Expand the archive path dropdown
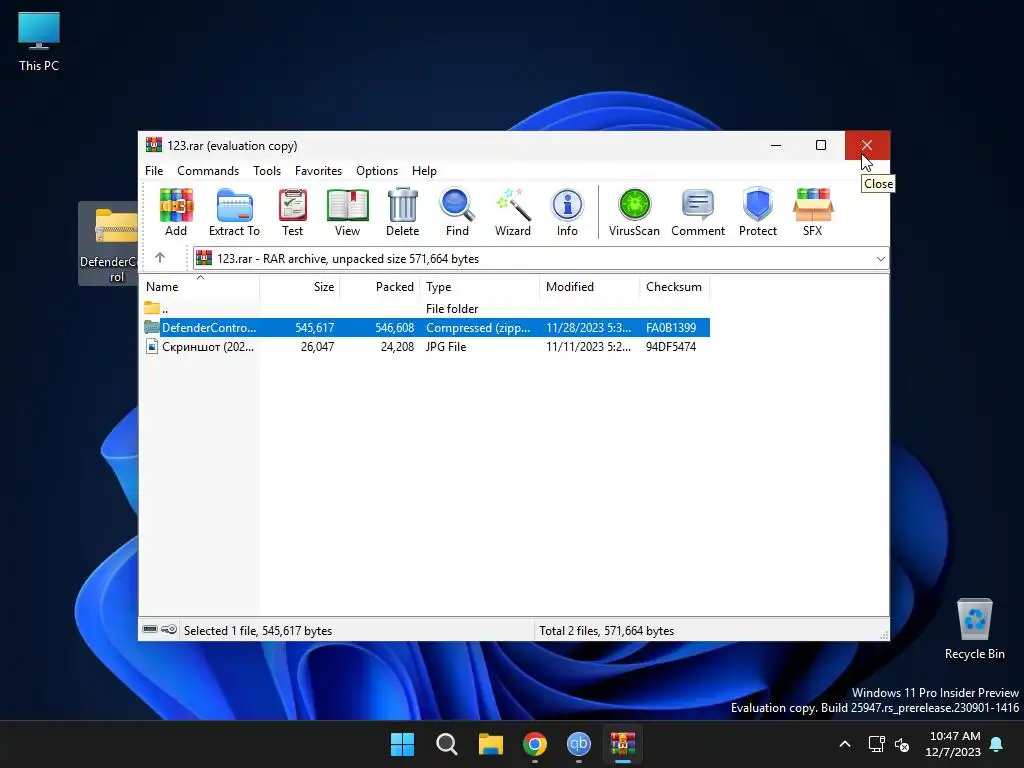Screen dimensions: 1024x768 coord(880,259)
